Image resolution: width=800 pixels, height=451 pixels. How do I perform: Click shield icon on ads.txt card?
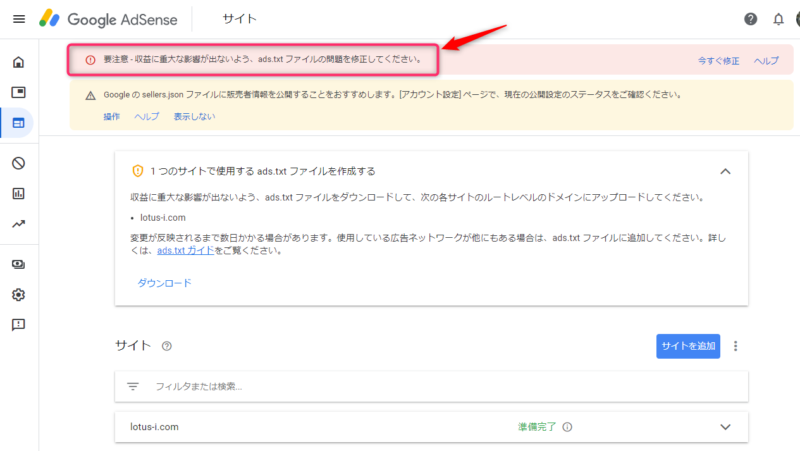click(x=138, y=171)
